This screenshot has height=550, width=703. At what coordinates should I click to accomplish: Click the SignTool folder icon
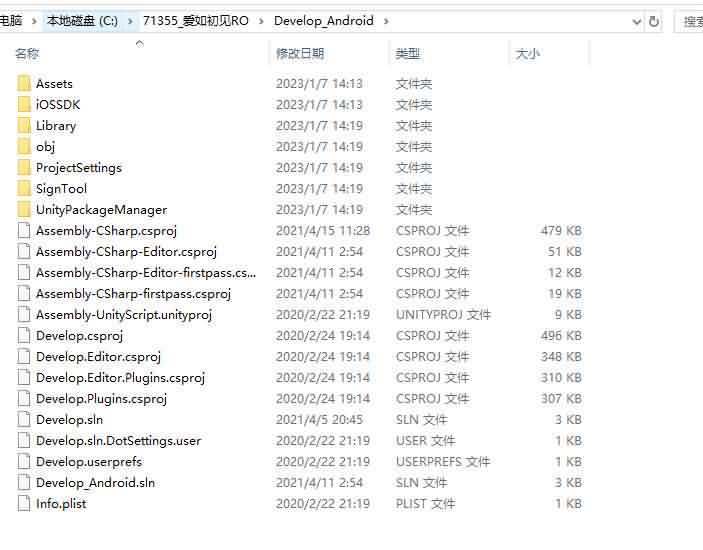tap(24, 189)
